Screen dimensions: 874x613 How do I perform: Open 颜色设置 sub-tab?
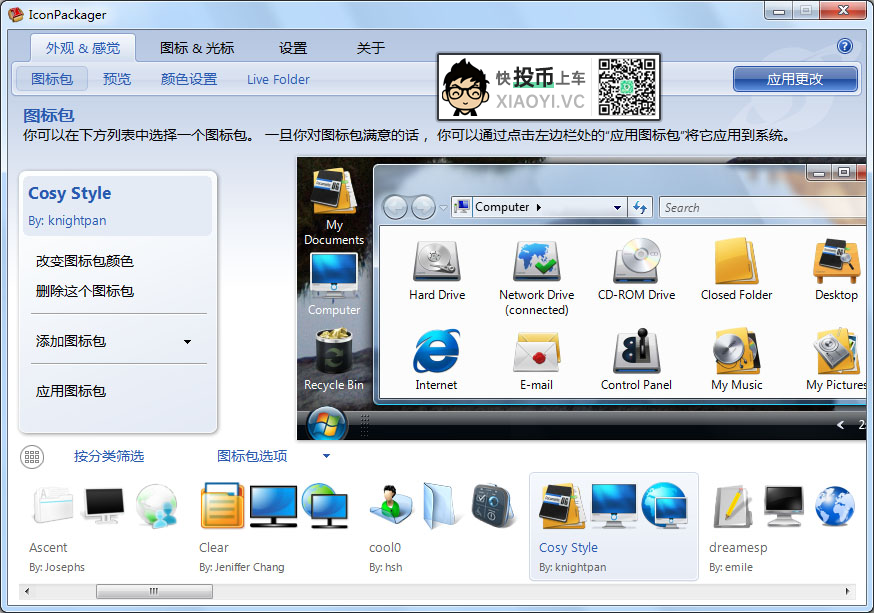point(189,79)
